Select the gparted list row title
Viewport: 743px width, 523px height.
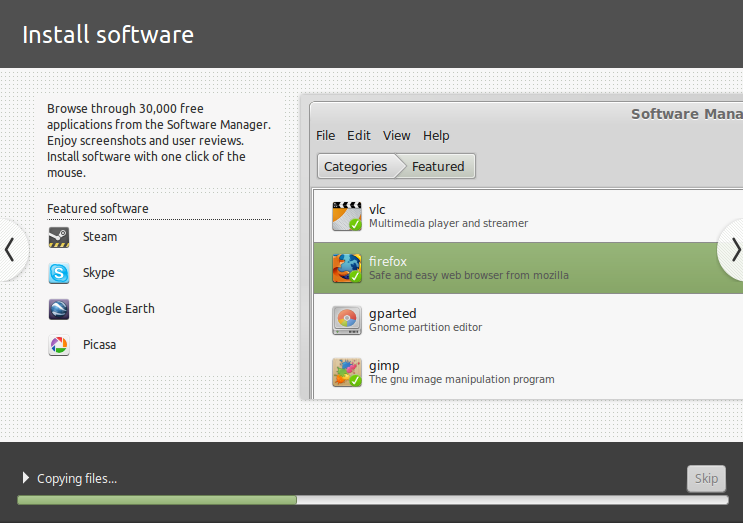click(393, 314)
